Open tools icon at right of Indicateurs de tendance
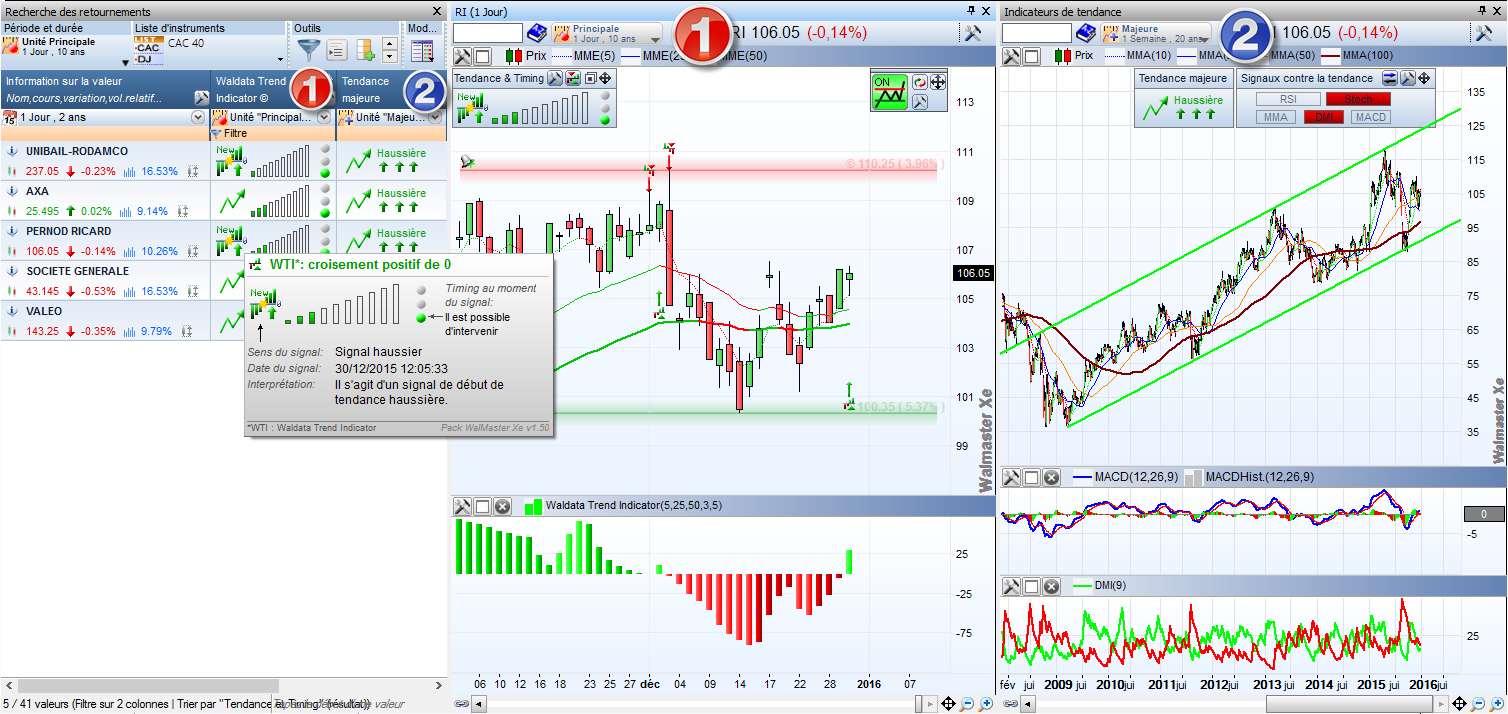Screen dimensions: 1508x714 [1484, 33]
